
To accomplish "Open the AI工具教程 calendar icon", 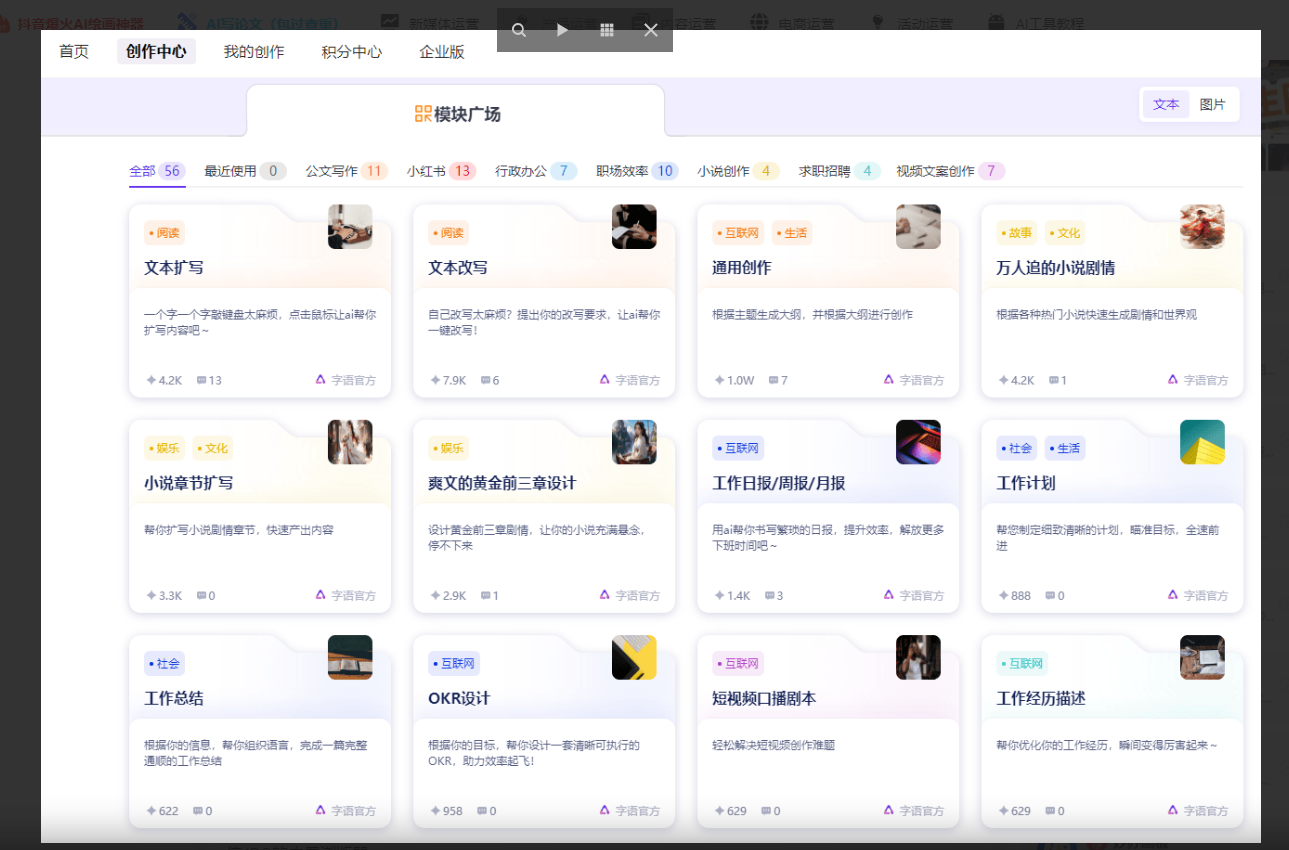I will tap(996, 21).
